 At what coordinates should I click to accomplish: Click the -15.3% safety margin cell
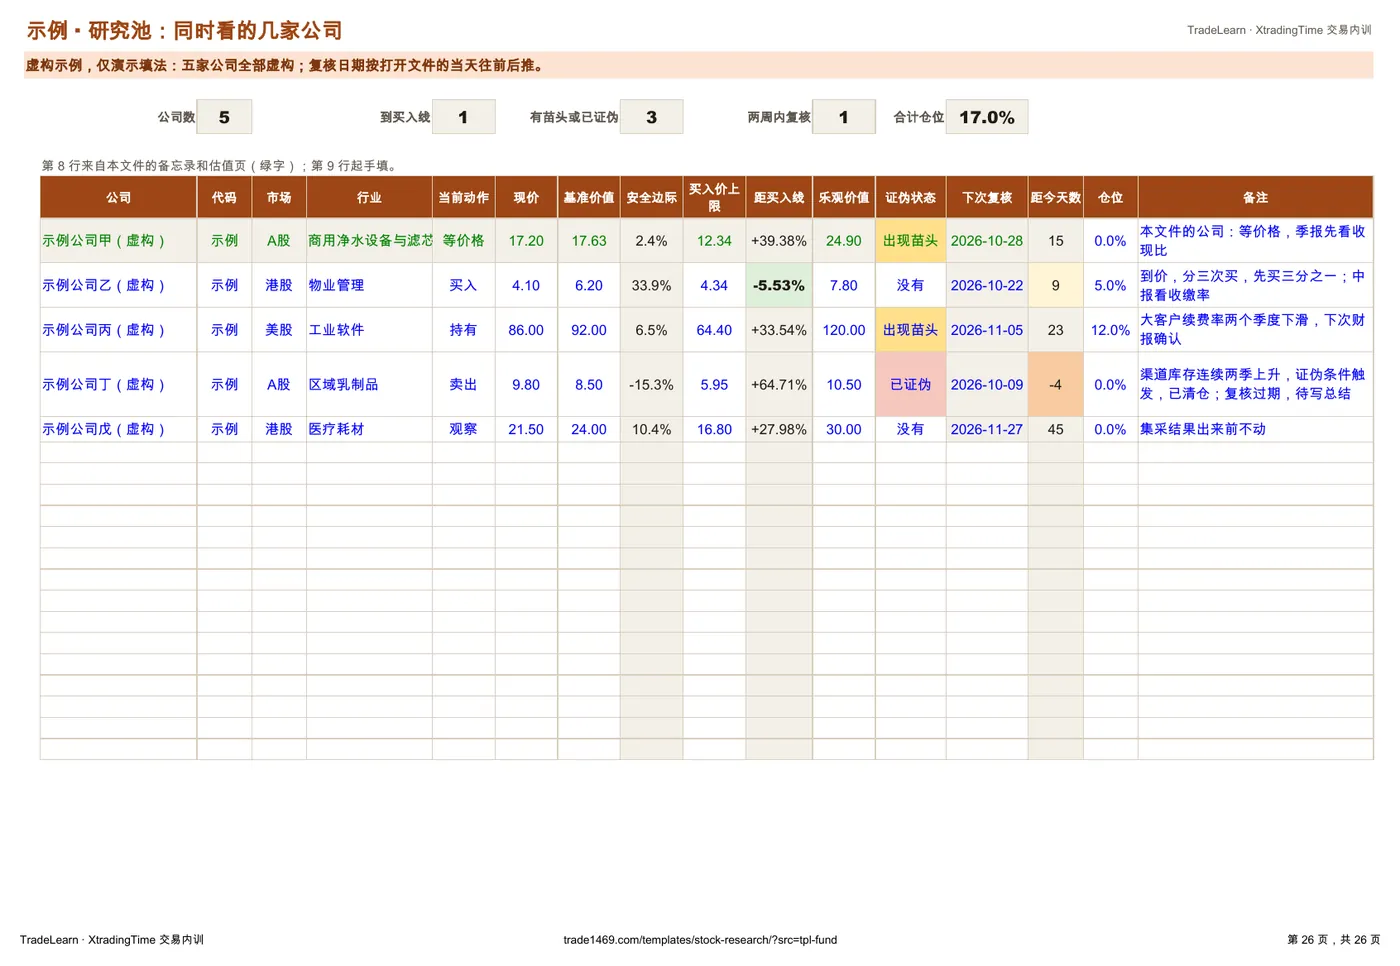tap(651, 385)
